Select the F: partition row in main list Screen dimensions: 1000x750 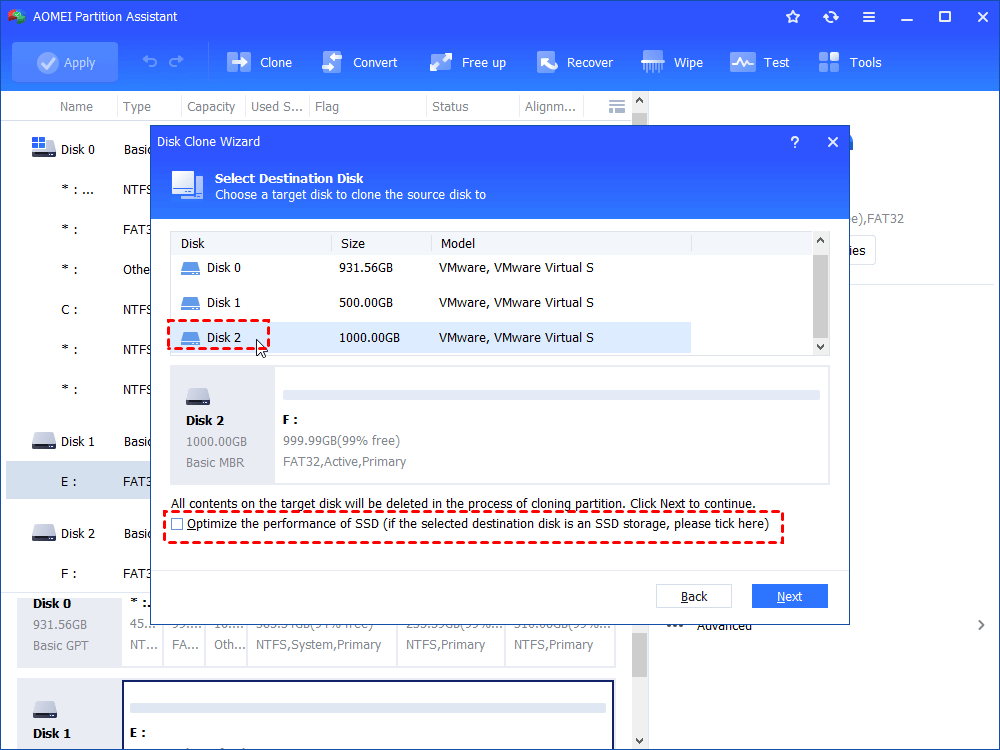pos(78,573)
